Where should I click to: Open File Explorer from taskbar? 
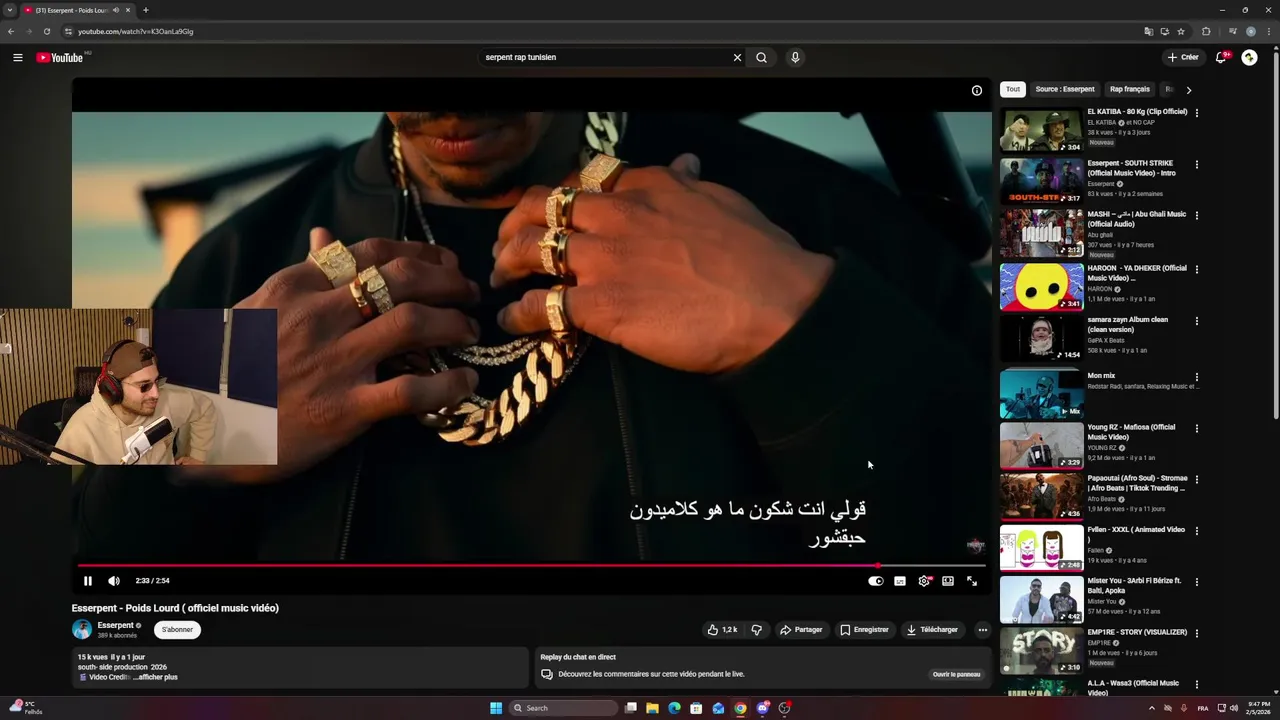pos(652,708)
